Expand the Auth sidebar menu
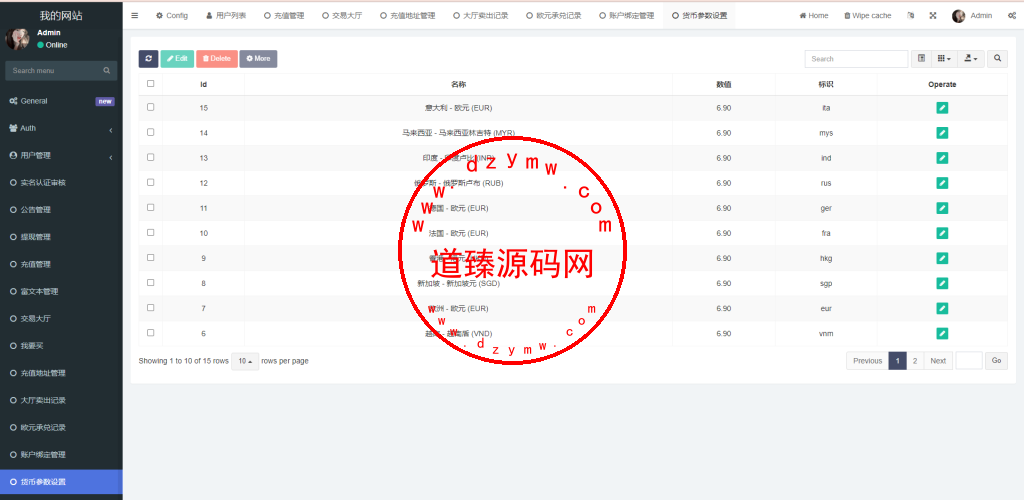1024x500 pixels. (x=61, y=129)
